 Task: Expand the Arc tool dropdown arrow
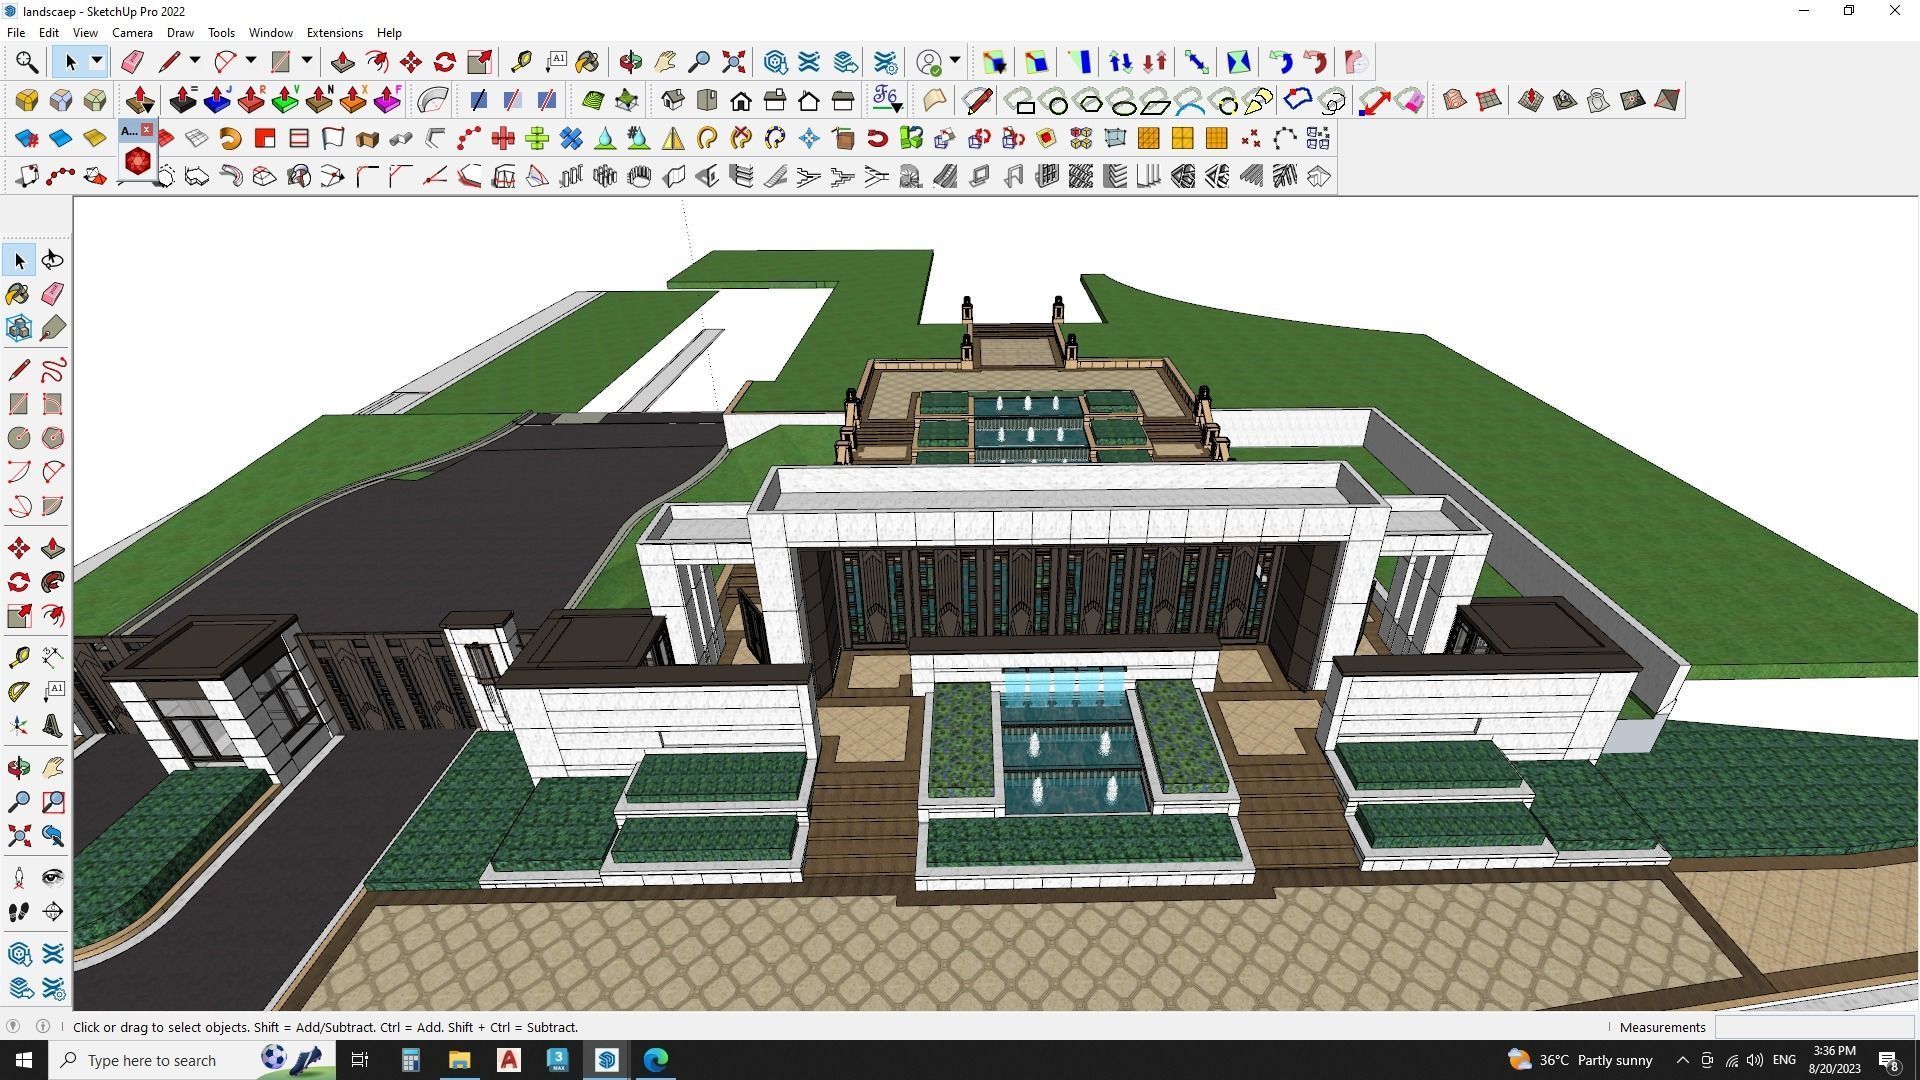pos(251,62)
